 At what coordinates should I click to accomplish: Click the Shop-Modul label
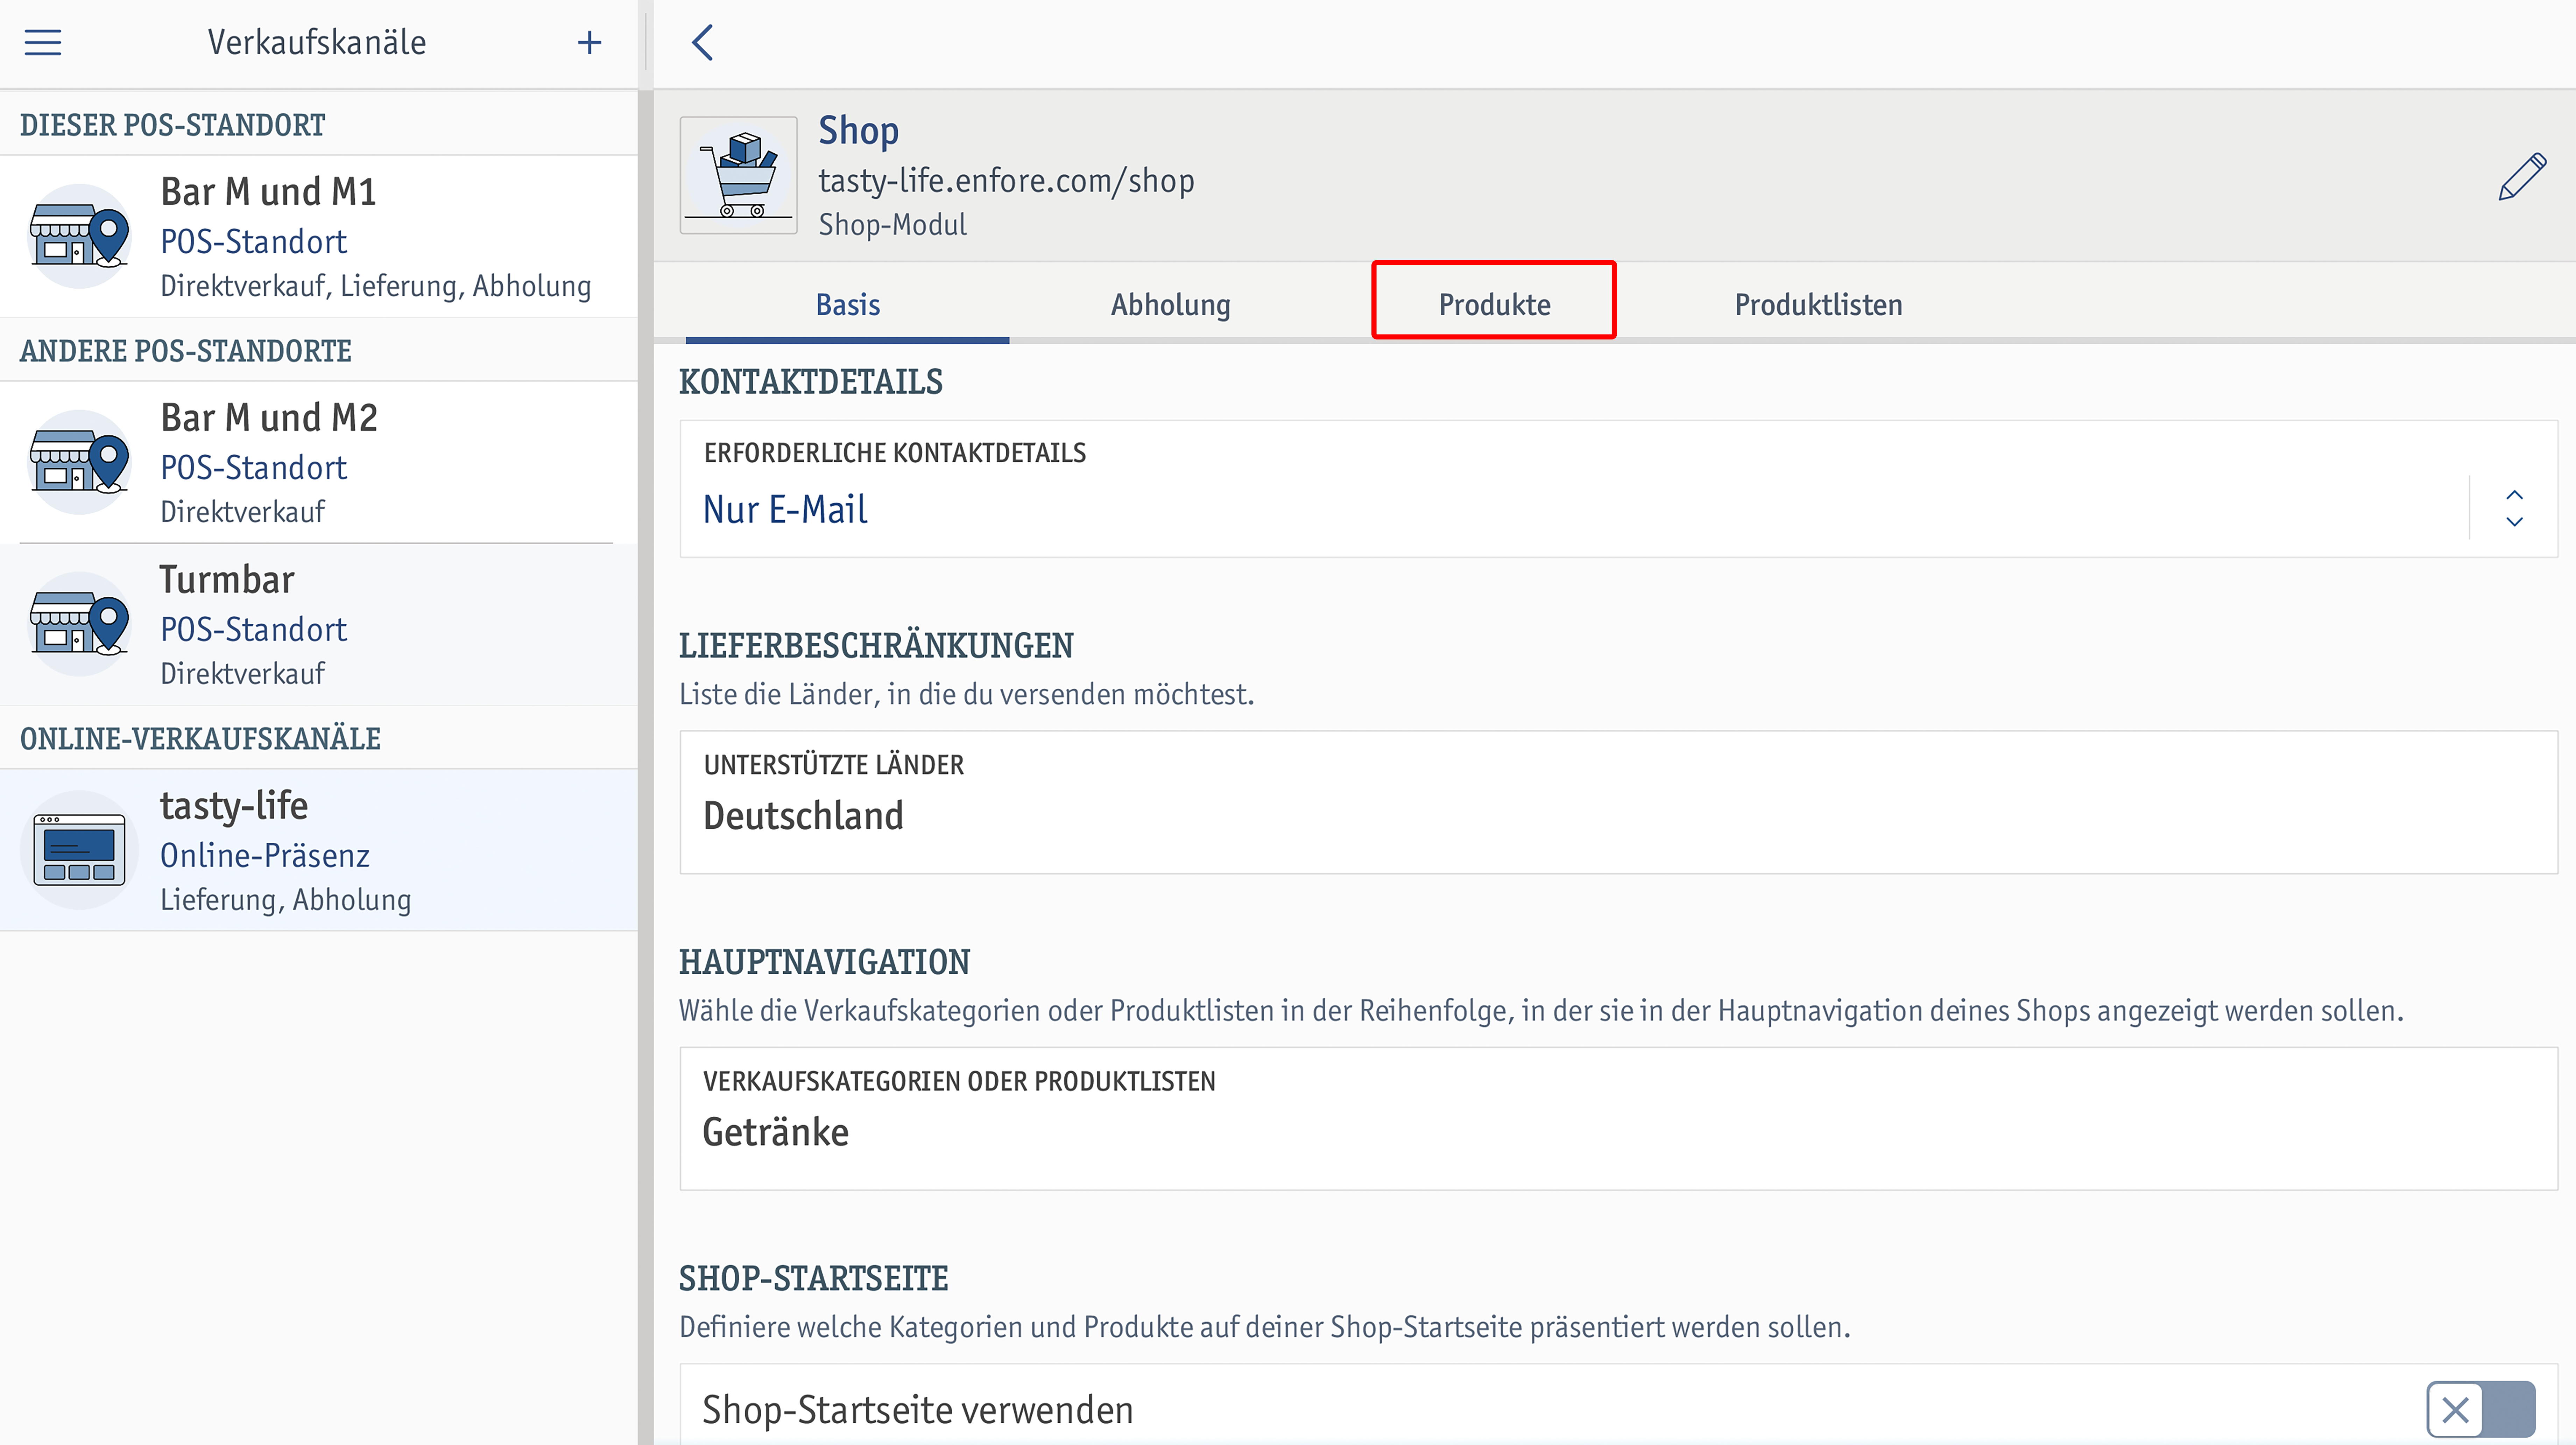(x=892, y=225)
